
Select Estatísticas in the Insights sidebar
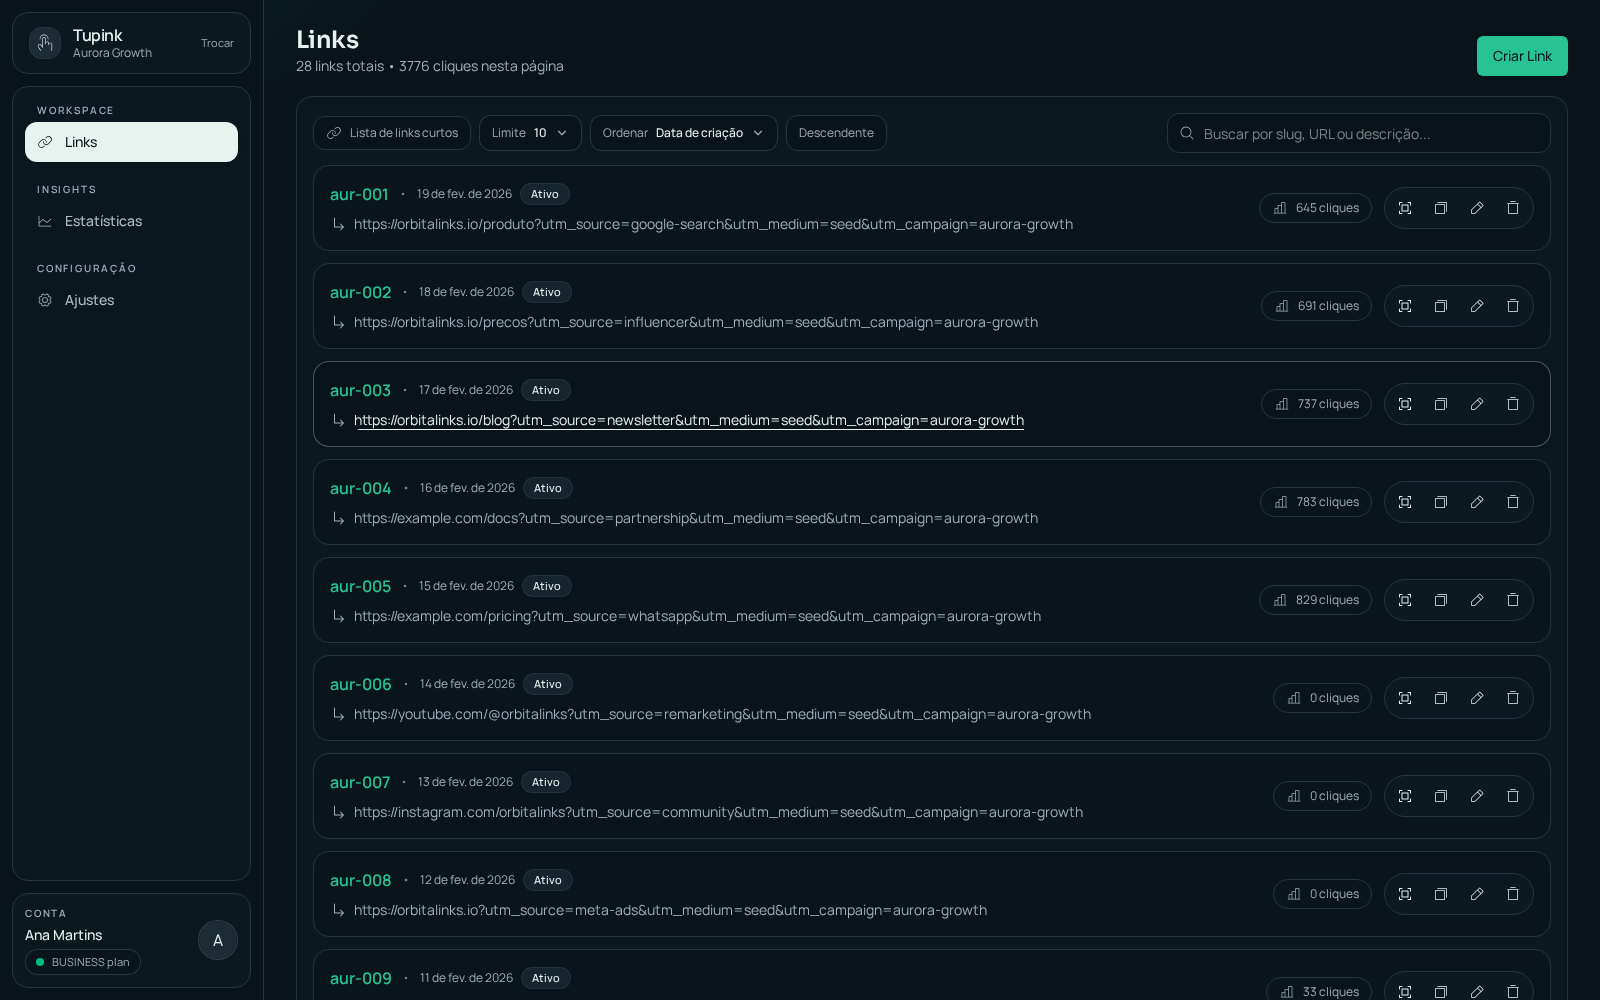click(103, 221)
